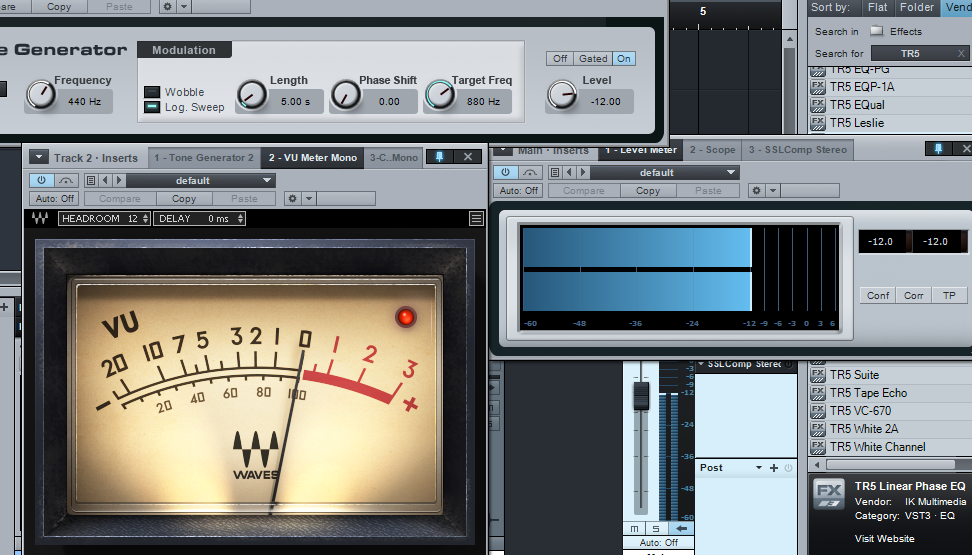
Task: Click the gear settings icon in Level Meter window
Action: coord(757,191)
